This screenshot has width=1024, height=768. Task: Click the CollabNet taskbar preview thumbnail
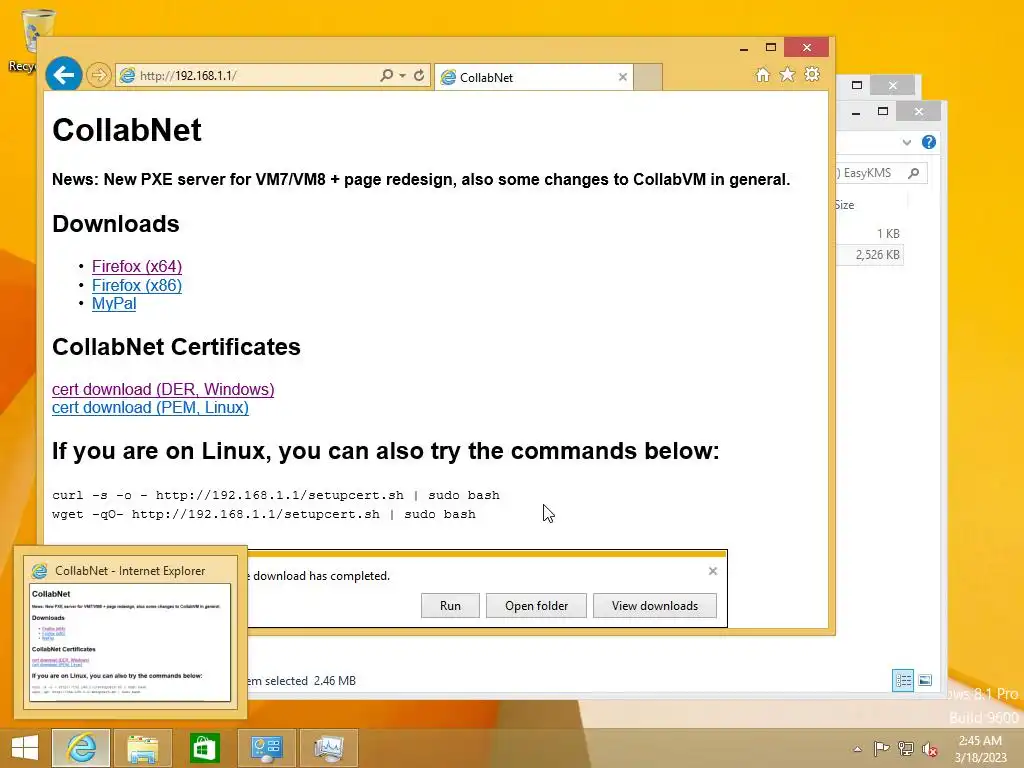[x=131, y=632]
